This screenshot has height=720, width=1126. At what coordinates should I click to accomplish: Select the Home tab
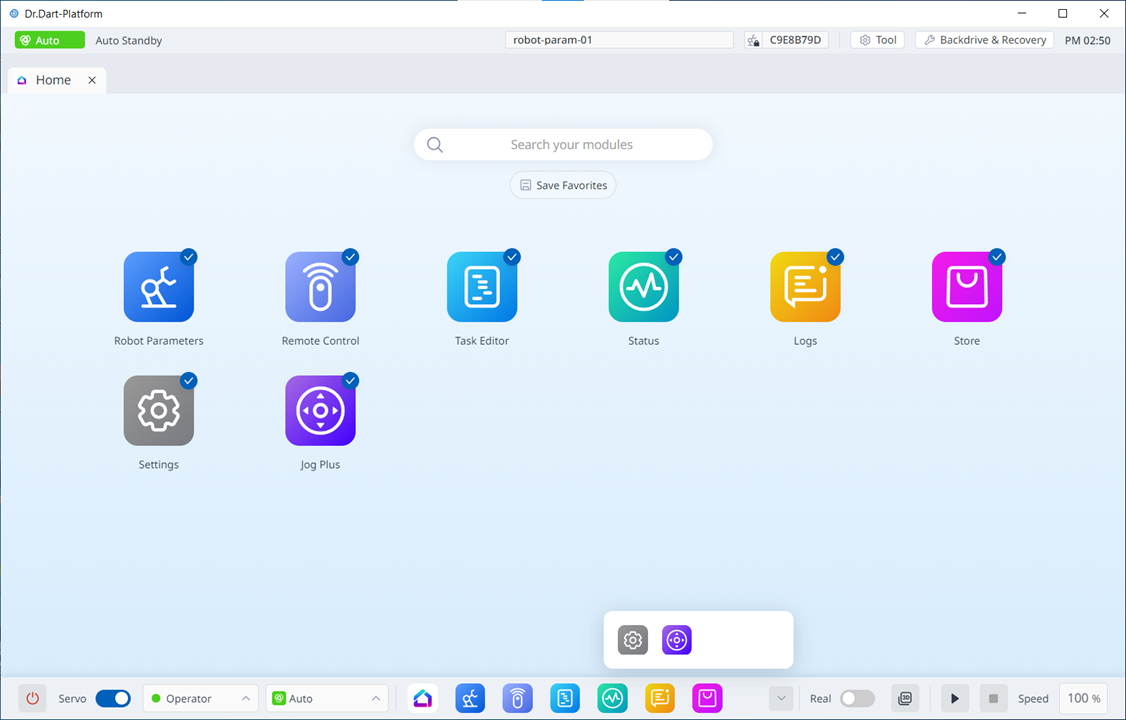coord(53,80)
